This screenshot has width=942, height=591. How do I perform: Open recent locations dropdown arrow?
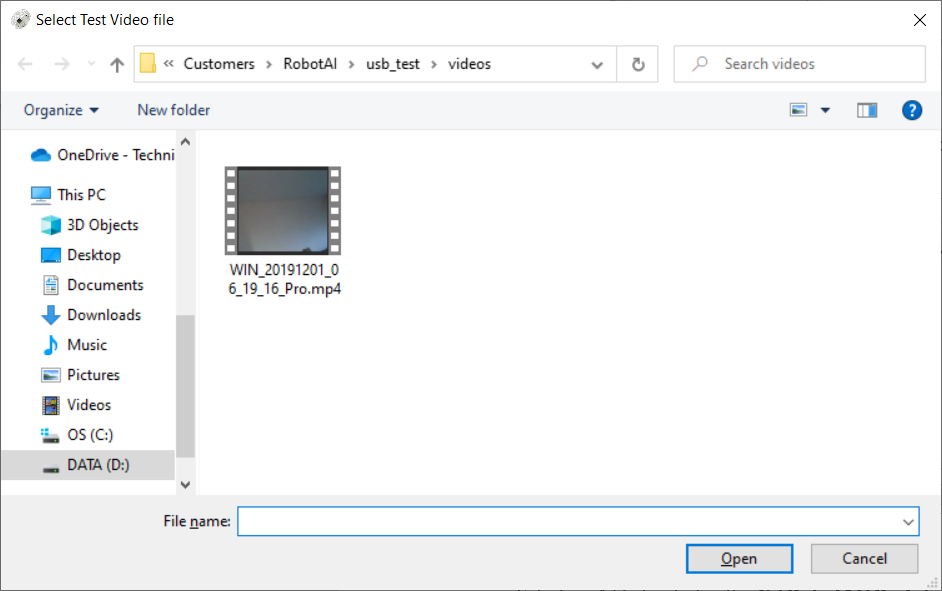coord(91,64)
